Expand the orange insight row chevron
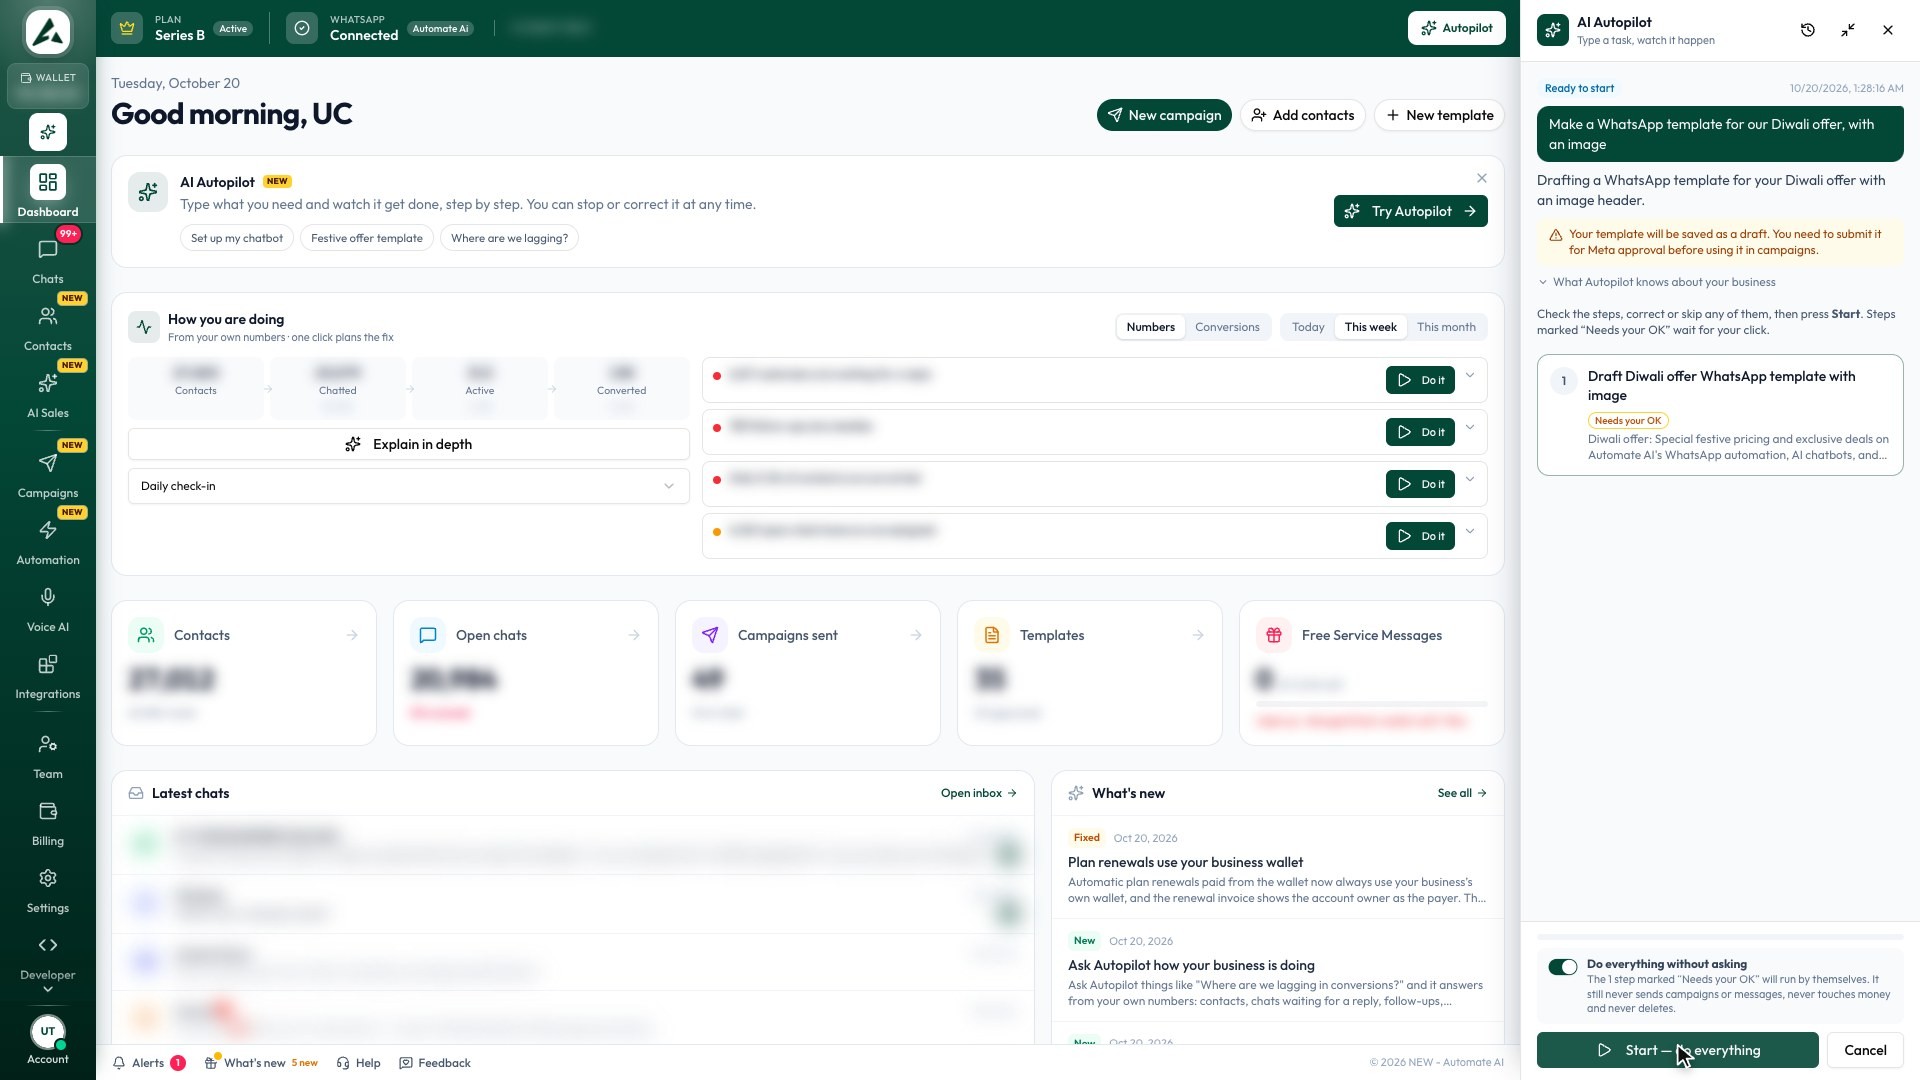 pos(1470,532)
